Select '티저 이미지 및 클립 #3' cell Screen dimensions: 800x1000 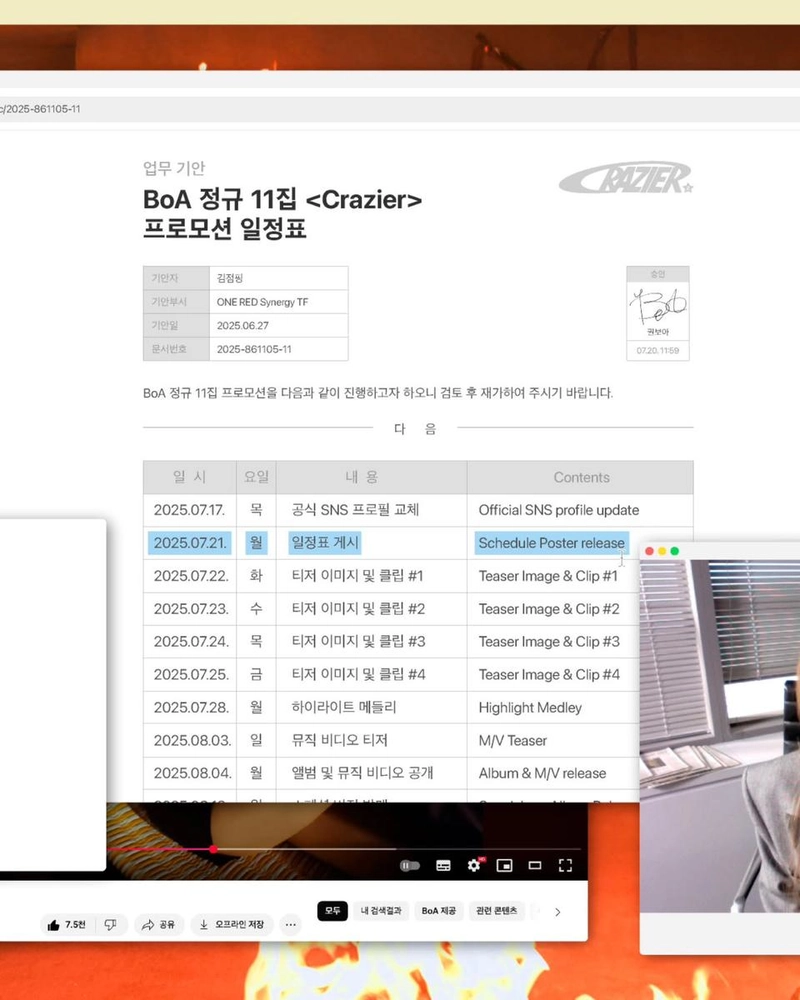click(x=371, y=642)
